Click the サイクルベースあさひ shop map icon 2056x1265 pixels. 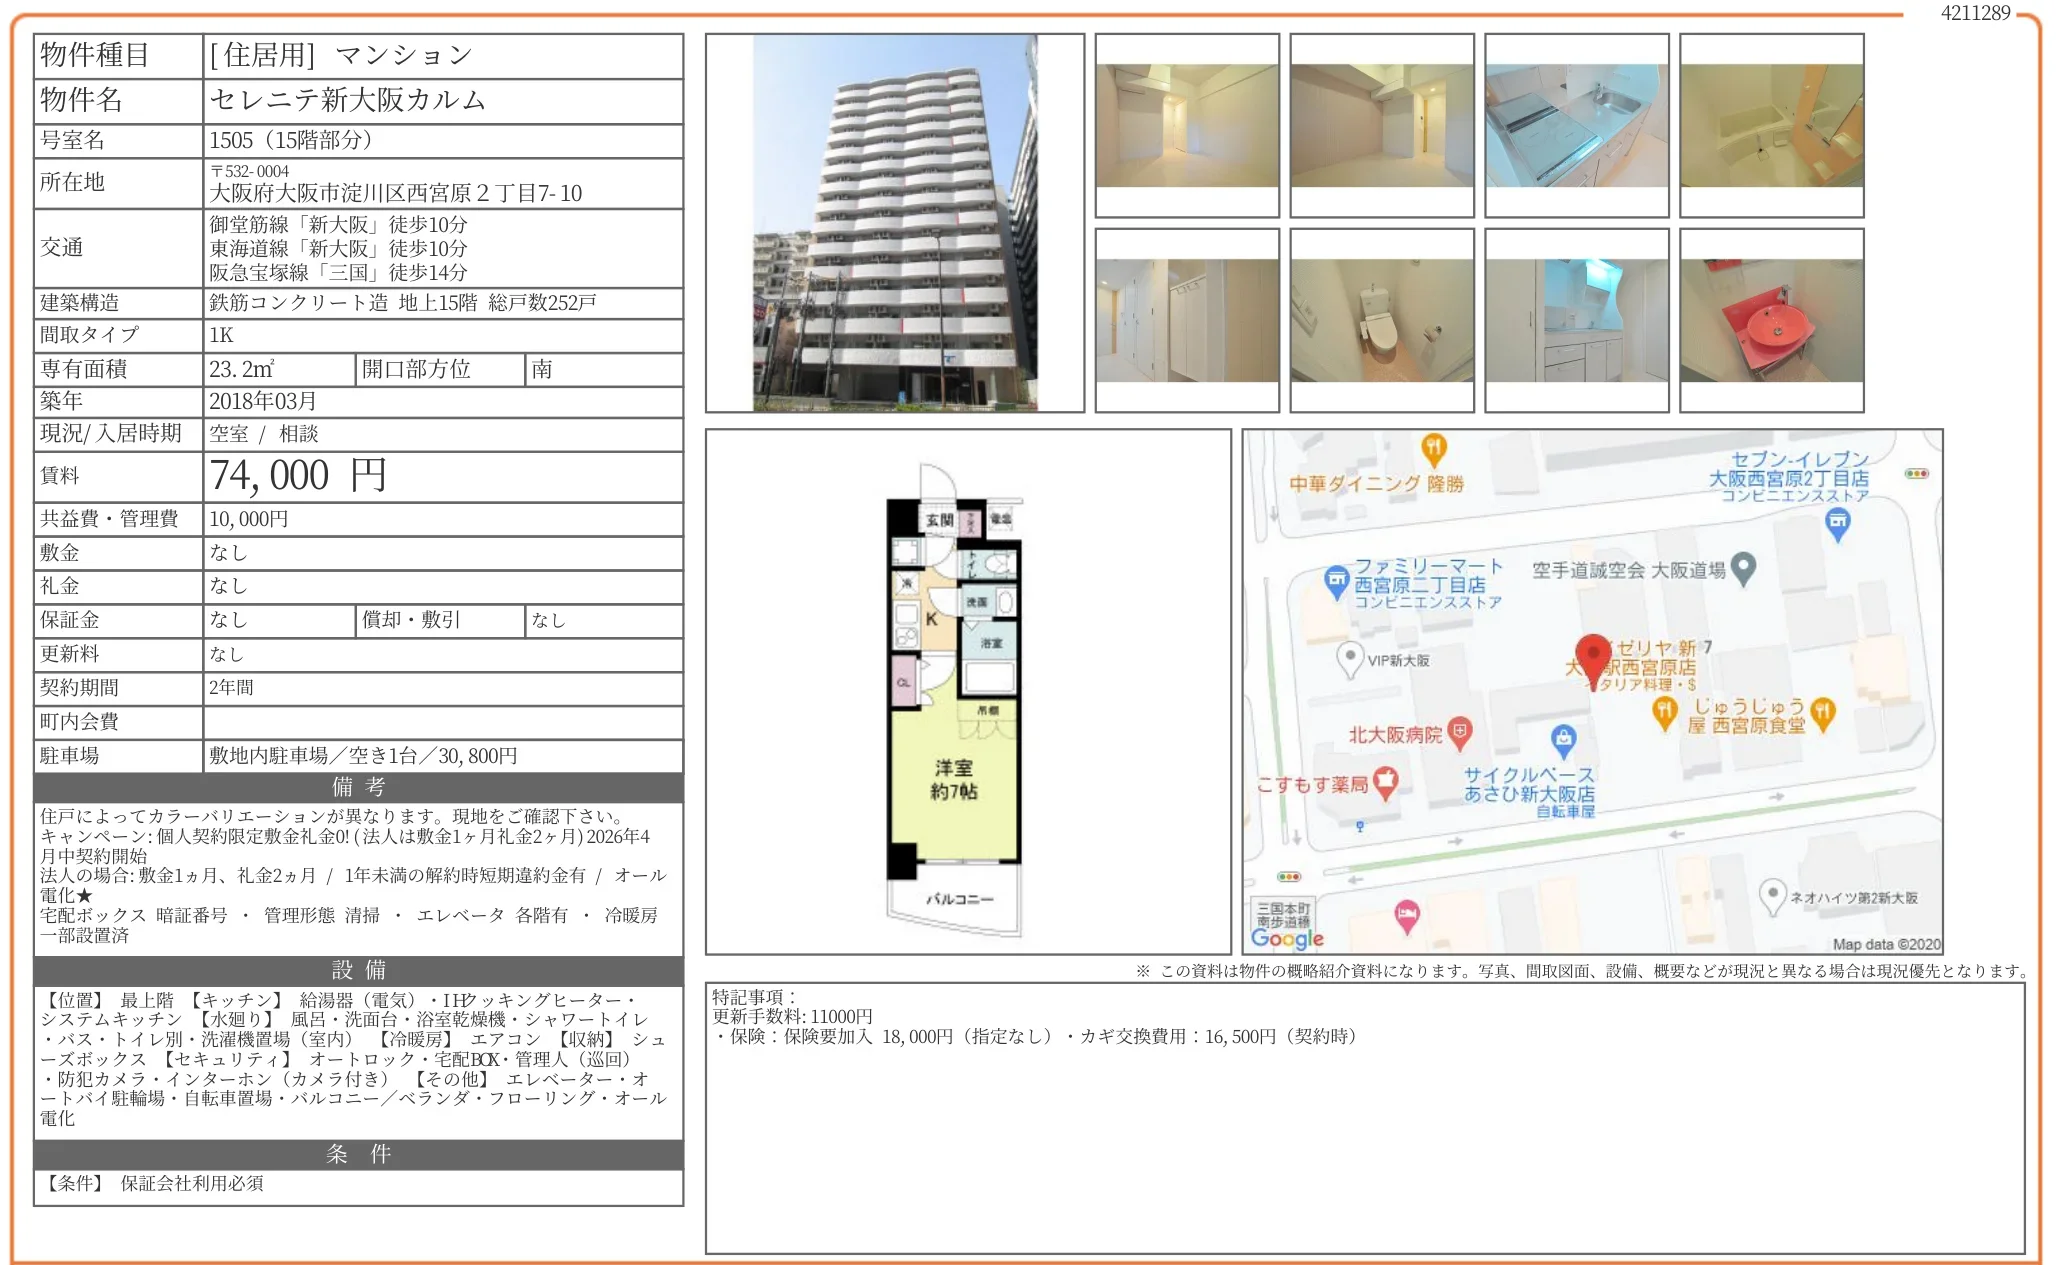pos(1563,740)
